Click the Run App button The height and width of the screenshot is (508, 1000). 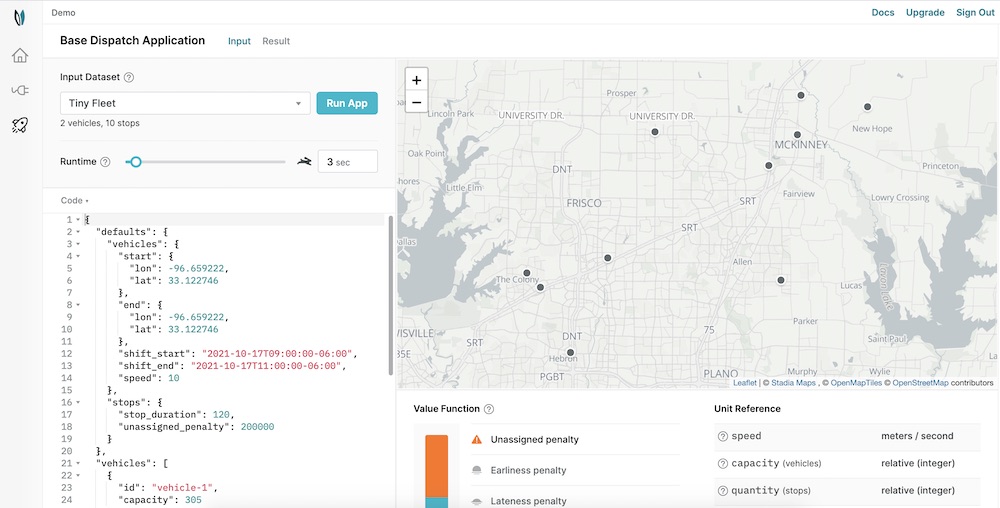click(x=347, y=103)
